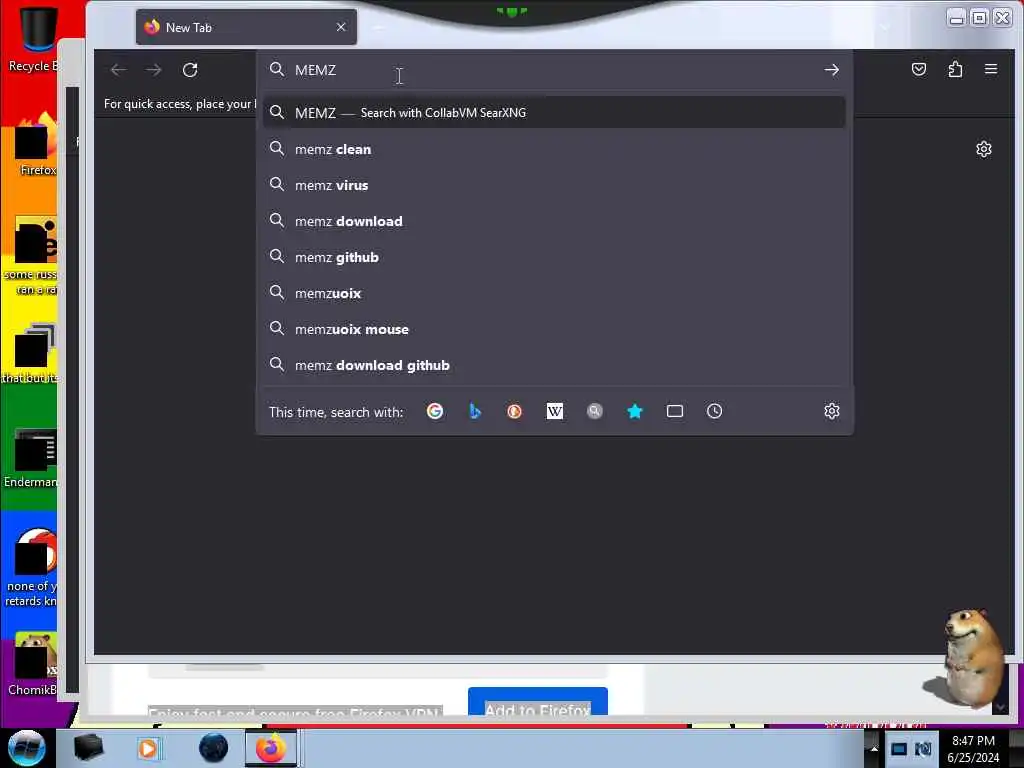The image size is (1024, 768).
Task: Click the MEMZ address bar field
Action: 554,70
